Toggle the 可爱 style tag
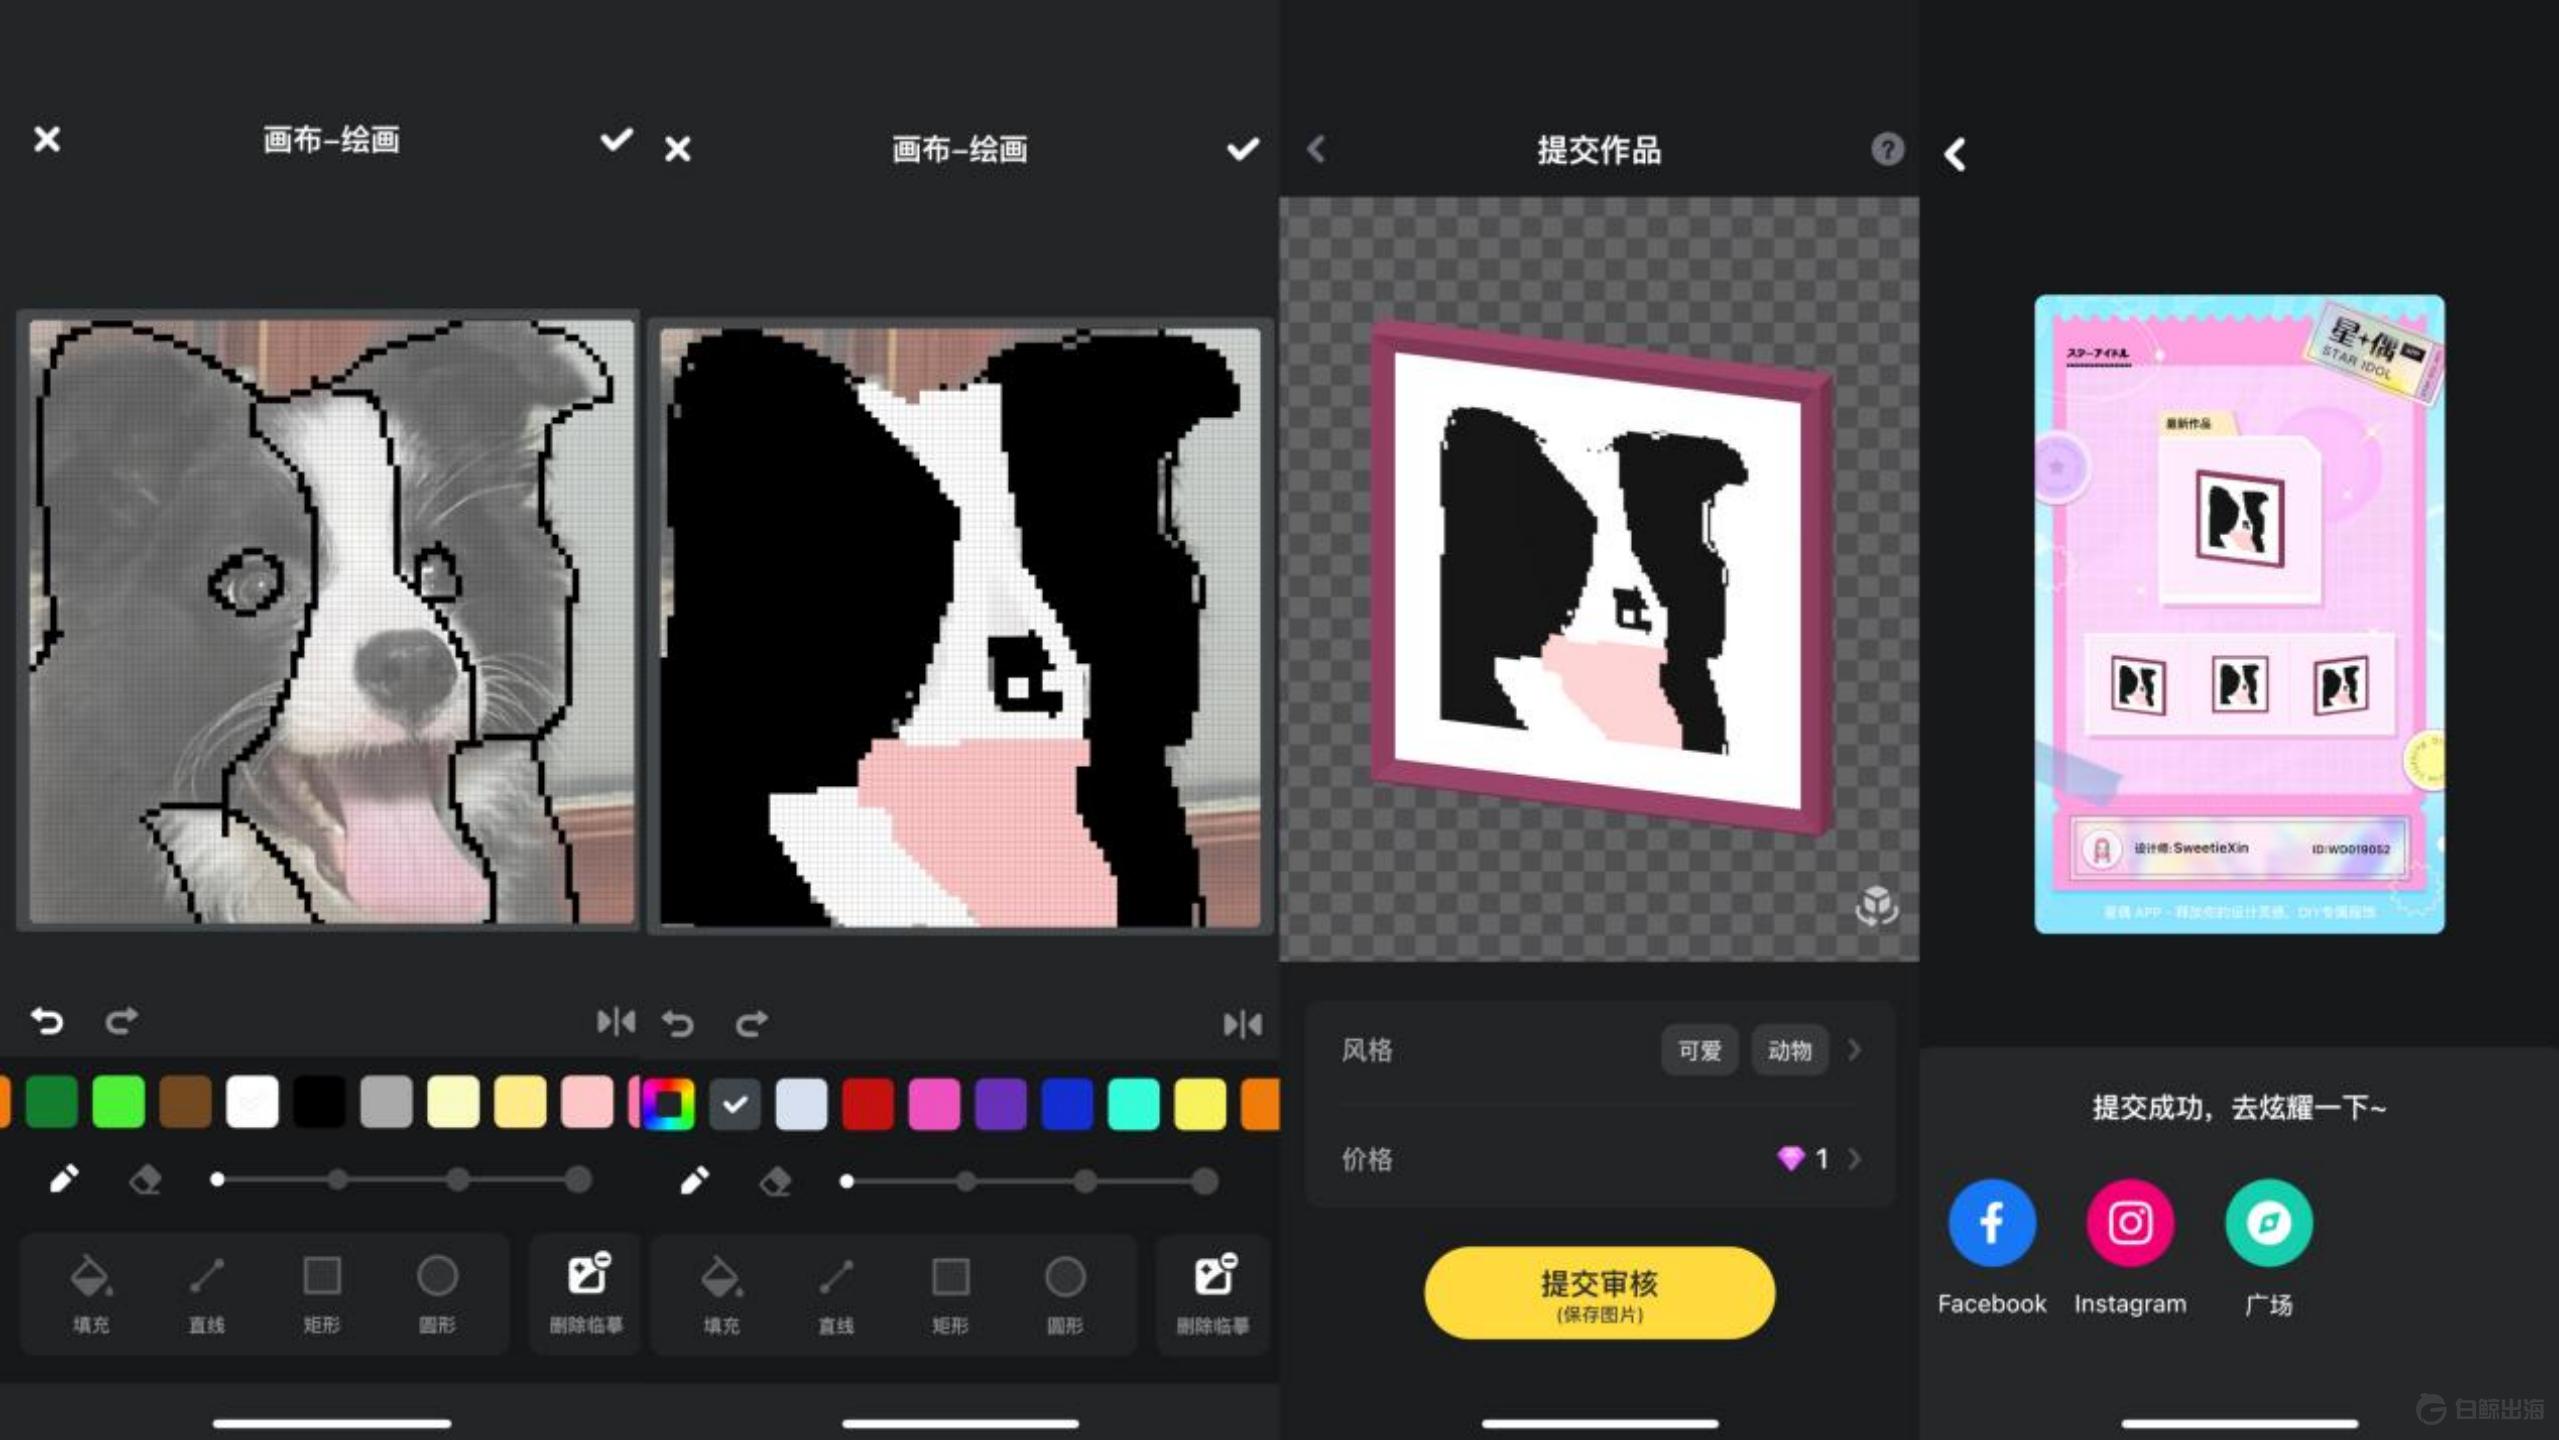The height and width of the screenshot is (1440, 2559). pos(1699,1050)
